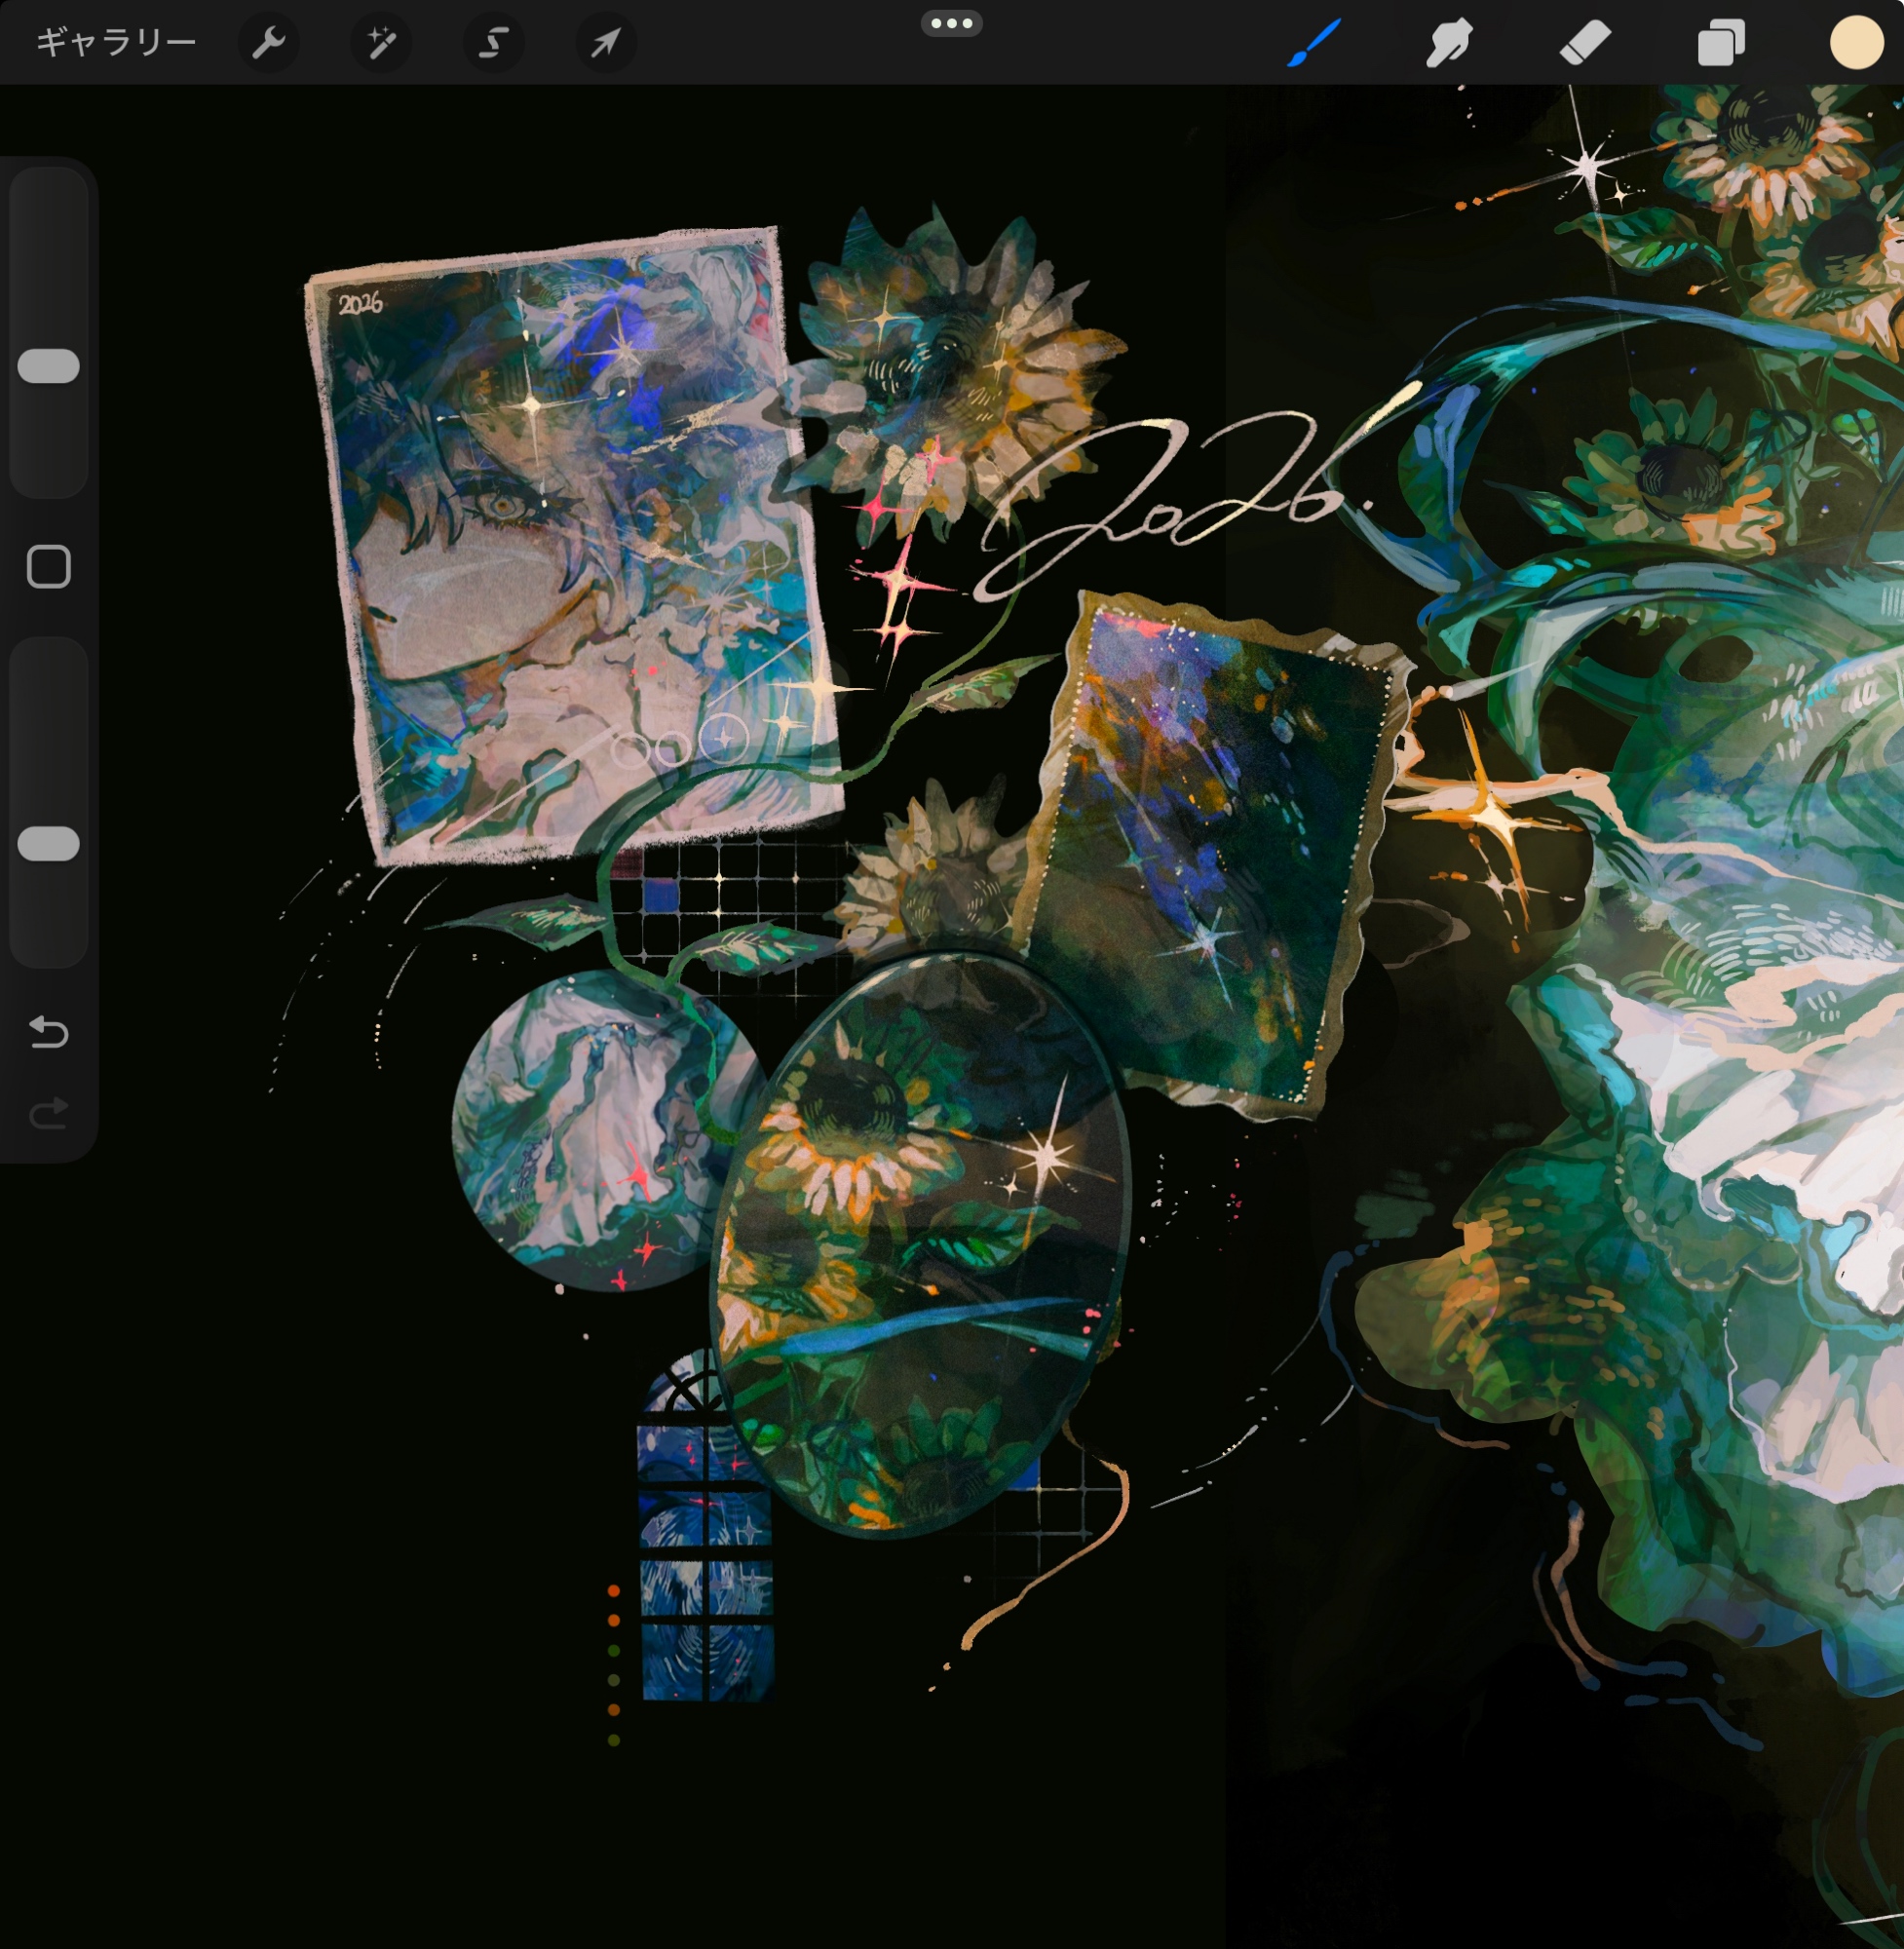Screen dimensions: 1904x1949
Task: Redo using the sidebar arrow
Action: (x=48, y=1112)
